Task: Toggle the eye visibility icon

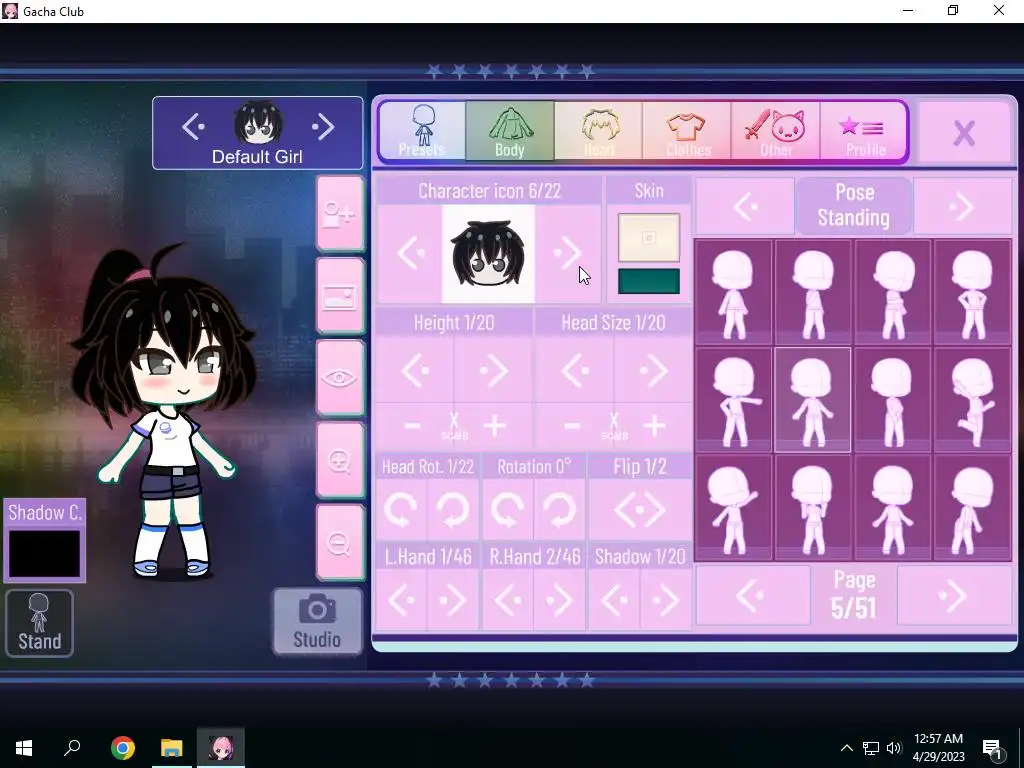Action: tap(340, 378)
